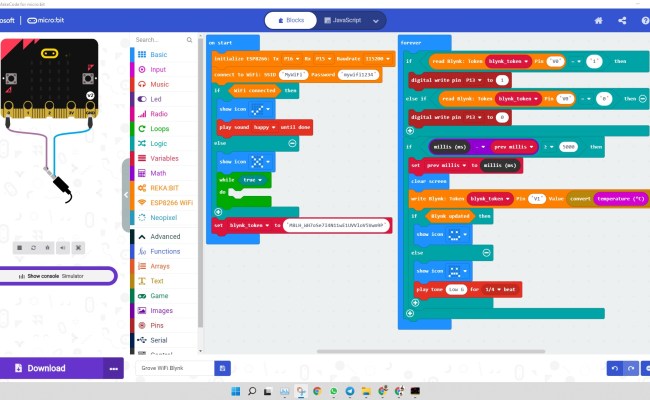Image resolution: width=650 pixels, height=400 pixels.
Task: Open digital write pin P13 to 1 dropdown
Action: pos(473,80)
